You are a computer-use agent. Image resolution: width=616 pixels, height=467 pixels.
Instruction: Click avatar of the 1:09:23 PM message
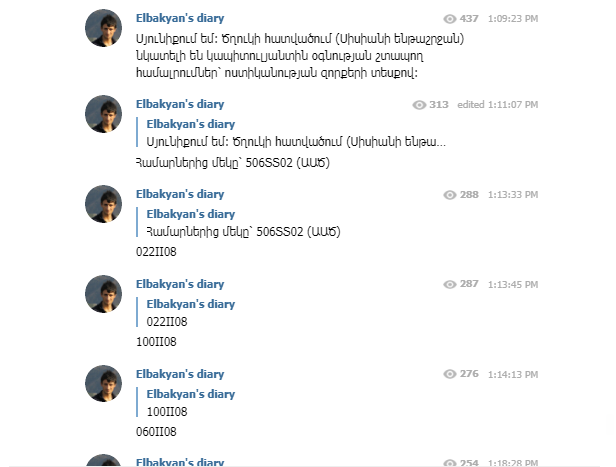click(x=103, y=28)
